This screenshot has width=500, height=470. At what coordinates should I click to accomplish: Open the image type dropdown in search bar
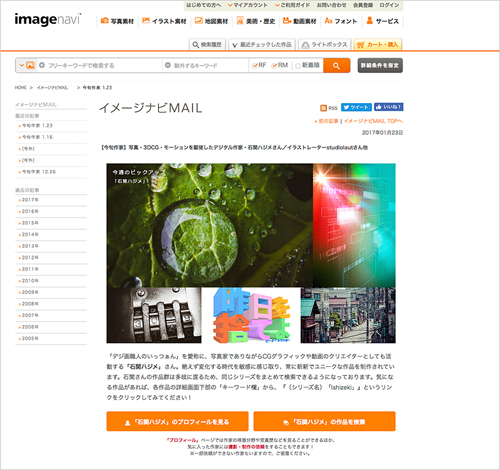pos(27,65)
